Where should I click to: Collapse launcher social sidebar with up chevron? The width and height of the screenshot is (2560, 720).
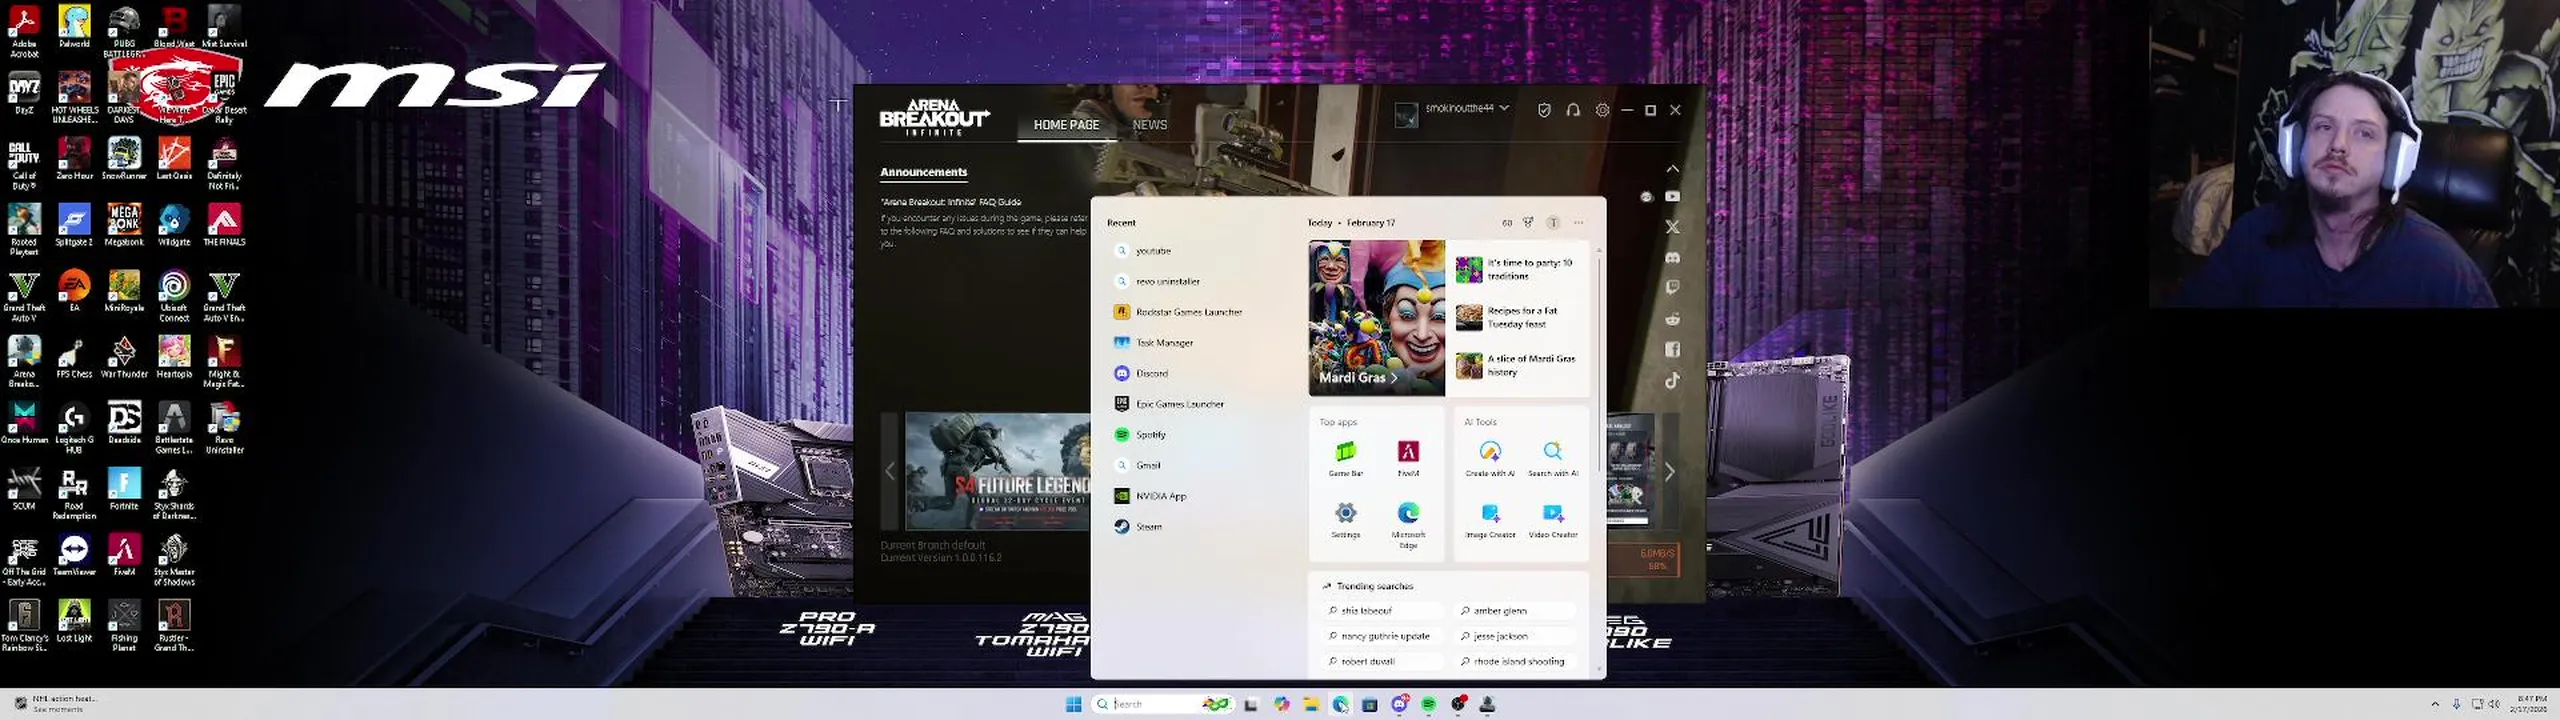point(1672,169)
